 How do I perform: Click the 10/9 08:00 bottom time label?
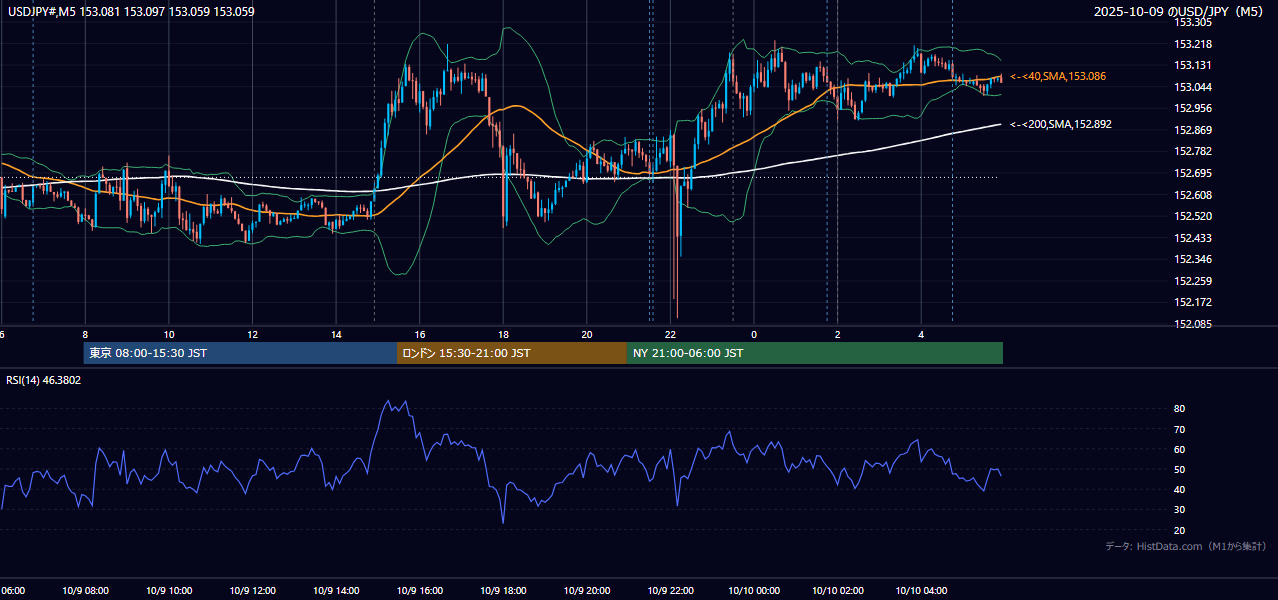(x=86, y=591)
